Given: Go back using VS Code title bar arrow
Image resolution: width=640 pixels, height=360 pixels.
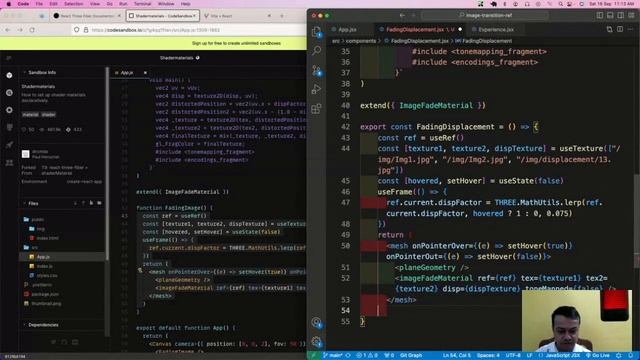Looking at the screenshot, I should [x=402, y=16].
